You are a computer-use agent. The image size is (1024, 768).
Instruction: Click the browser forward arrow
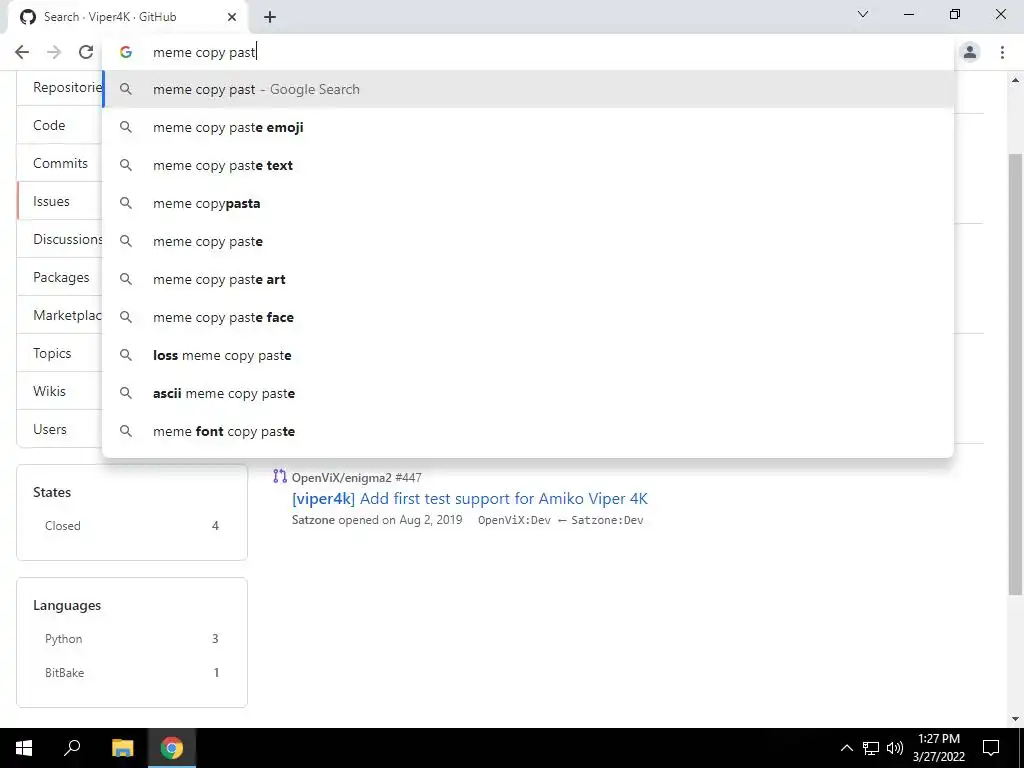click(54, 52)
